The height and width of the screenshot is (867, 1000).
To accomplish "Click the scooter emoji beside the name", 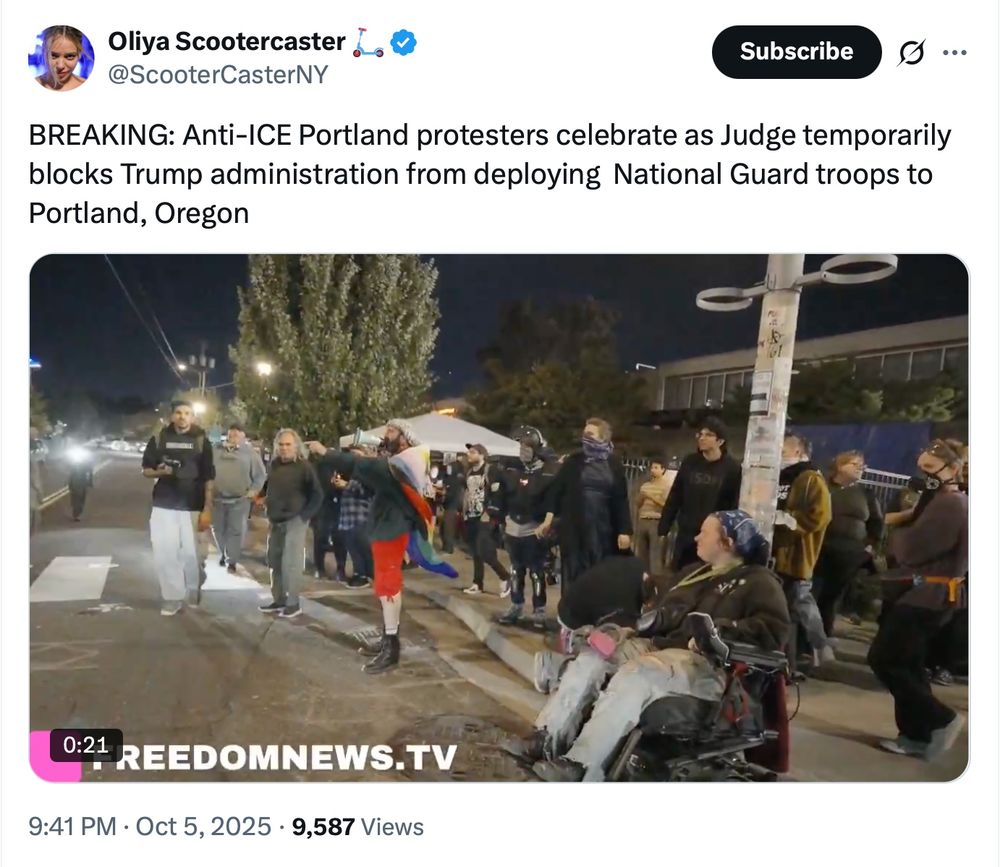I will [x=369, y=43].
